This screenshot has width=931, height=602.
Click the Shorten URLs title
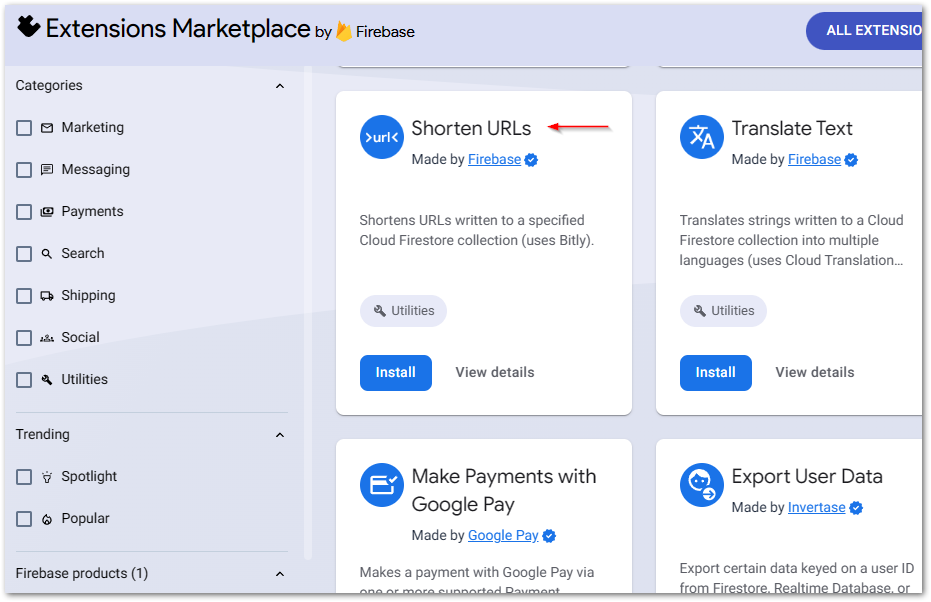coord(471,128)
